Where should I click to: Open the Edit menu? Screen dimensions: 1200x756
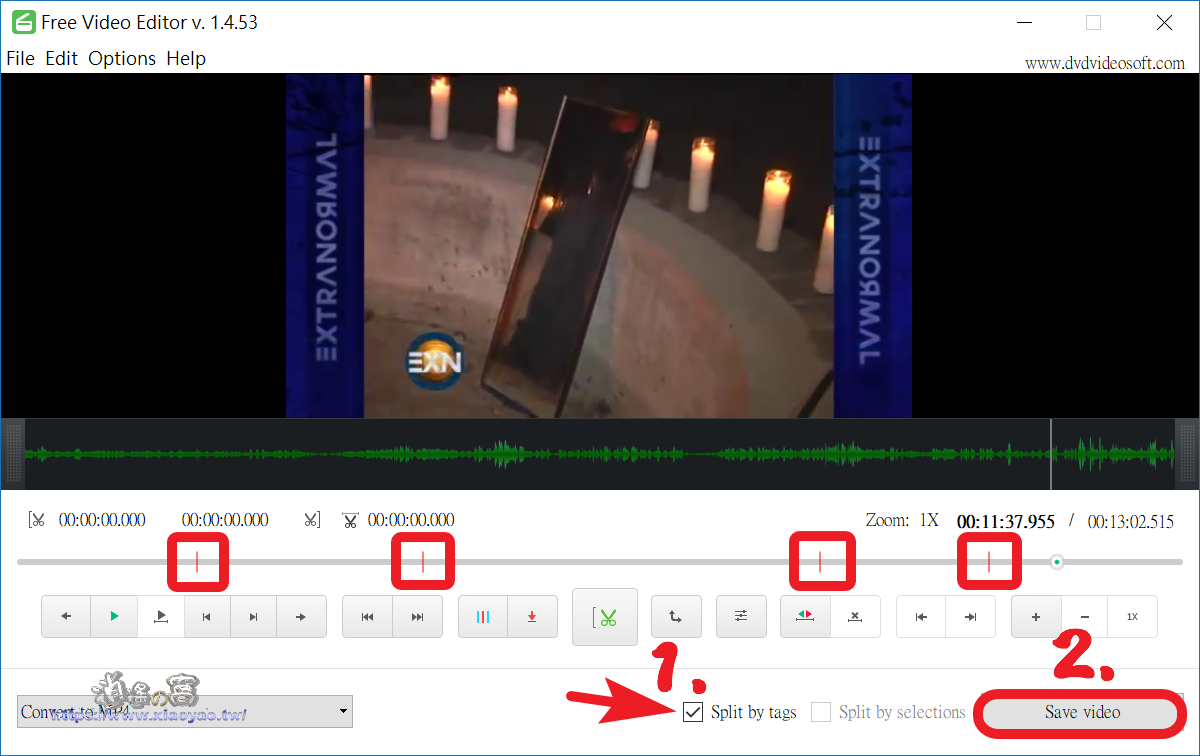coord(61,58)
